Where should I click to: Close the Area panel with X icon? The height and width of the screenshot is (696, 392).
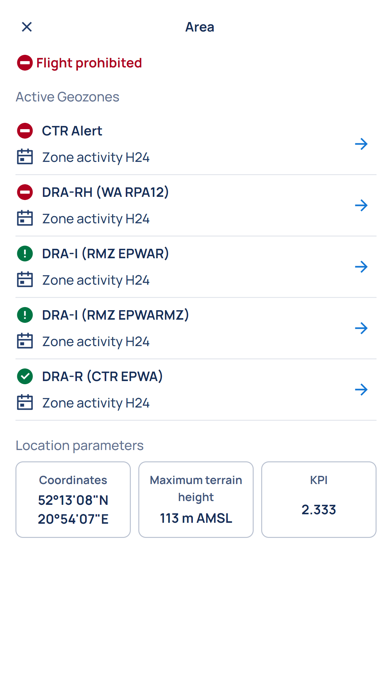tap(27, 27)
